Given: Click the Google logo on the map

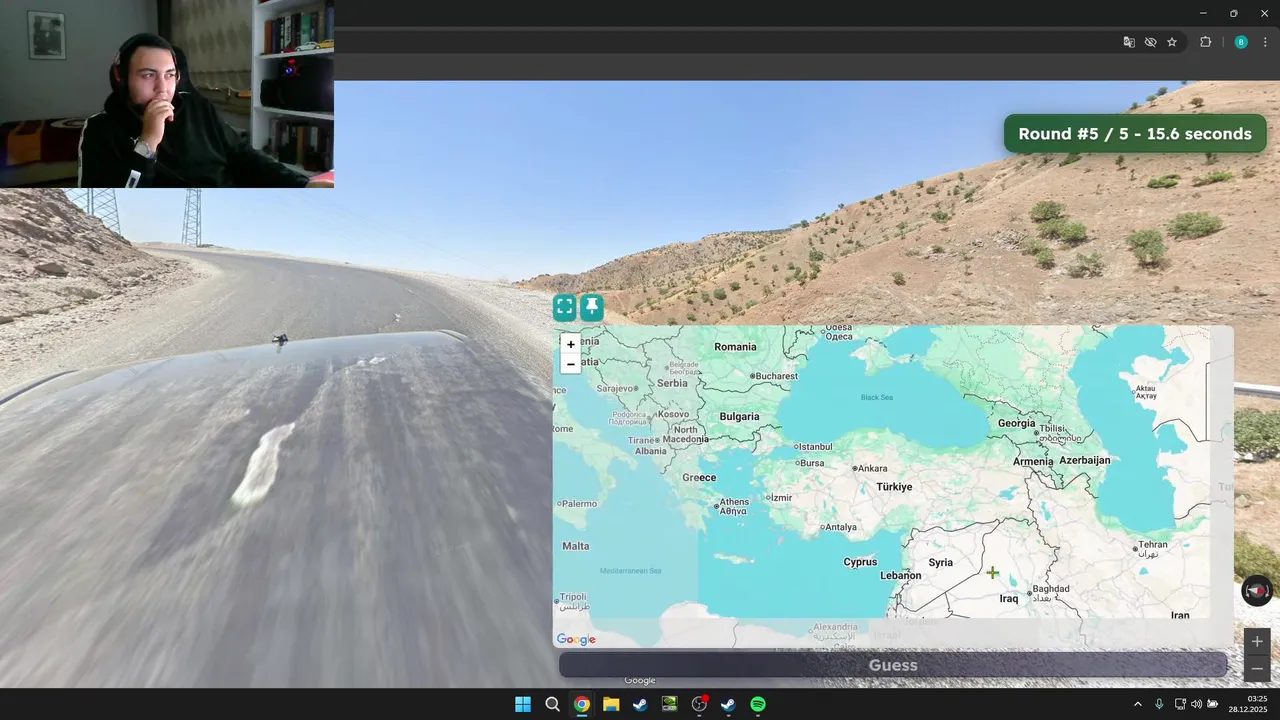Looking at the screenshot, I should 576,639.
